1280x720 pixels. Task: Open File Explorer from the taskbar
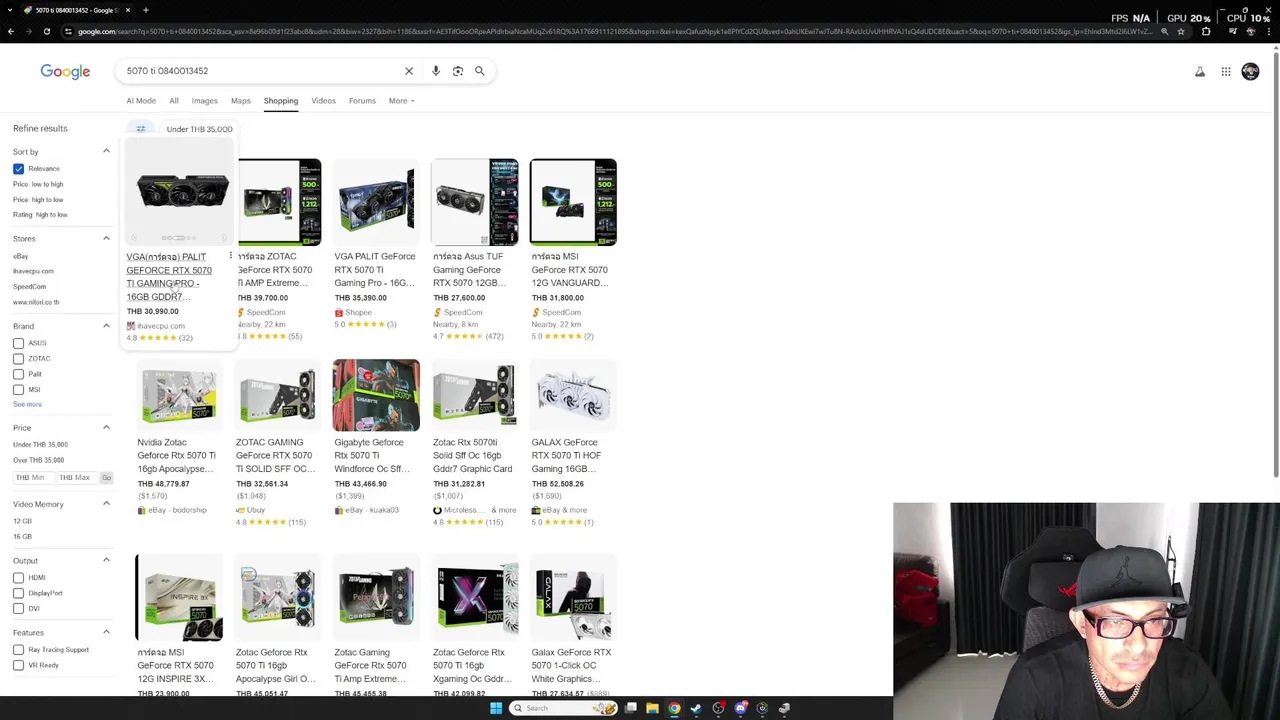(652, 708)
